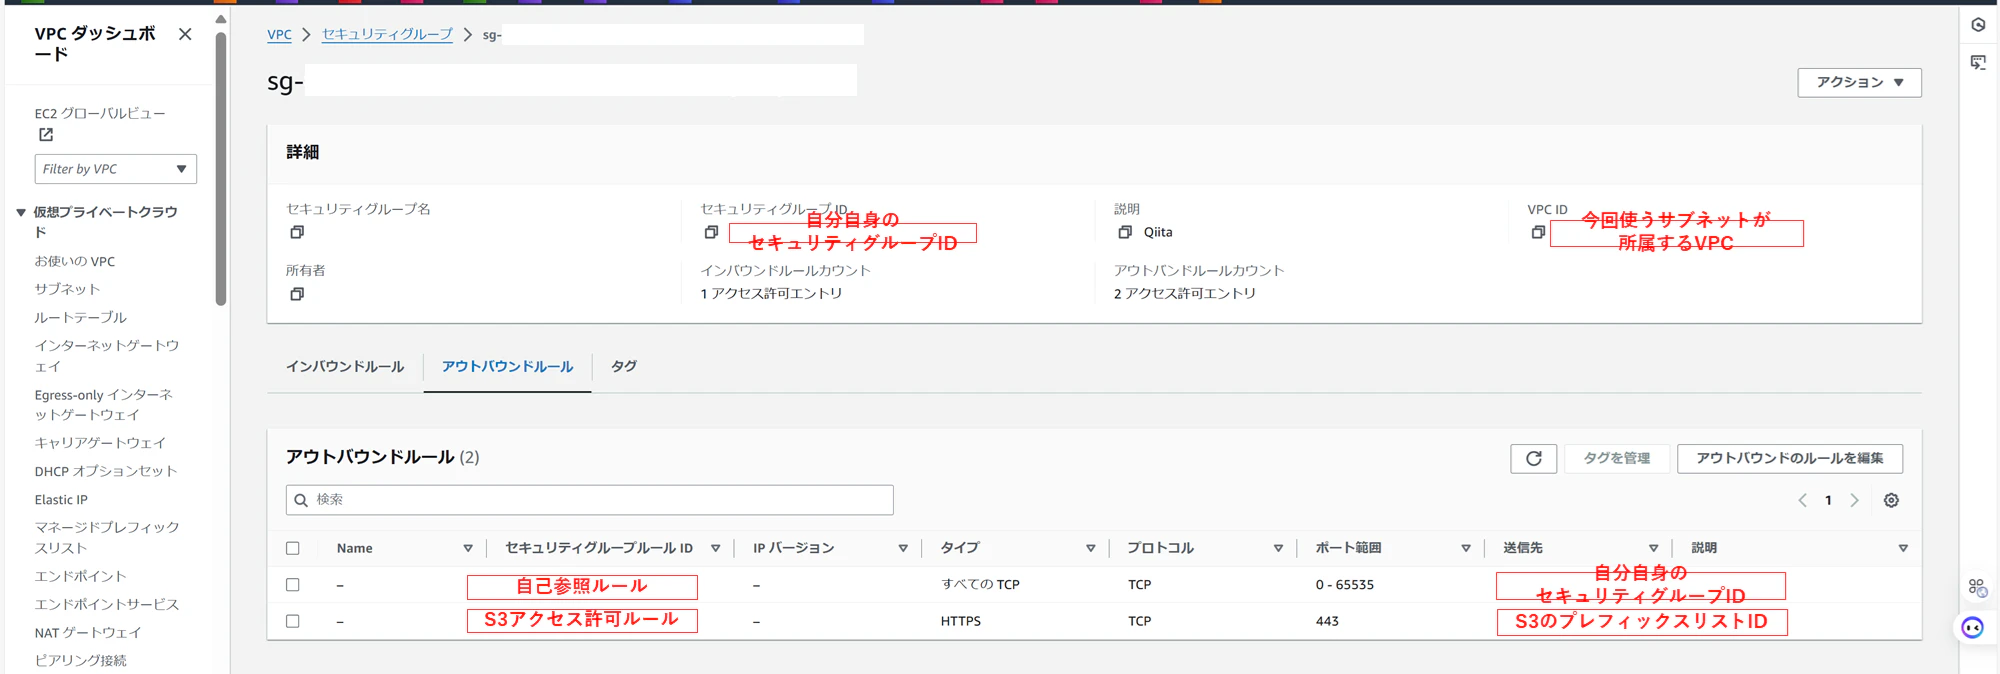Screen dimensions: 2000x674
Task: Click the VPC breadcrumb link
Action: [x=280, y=34]
